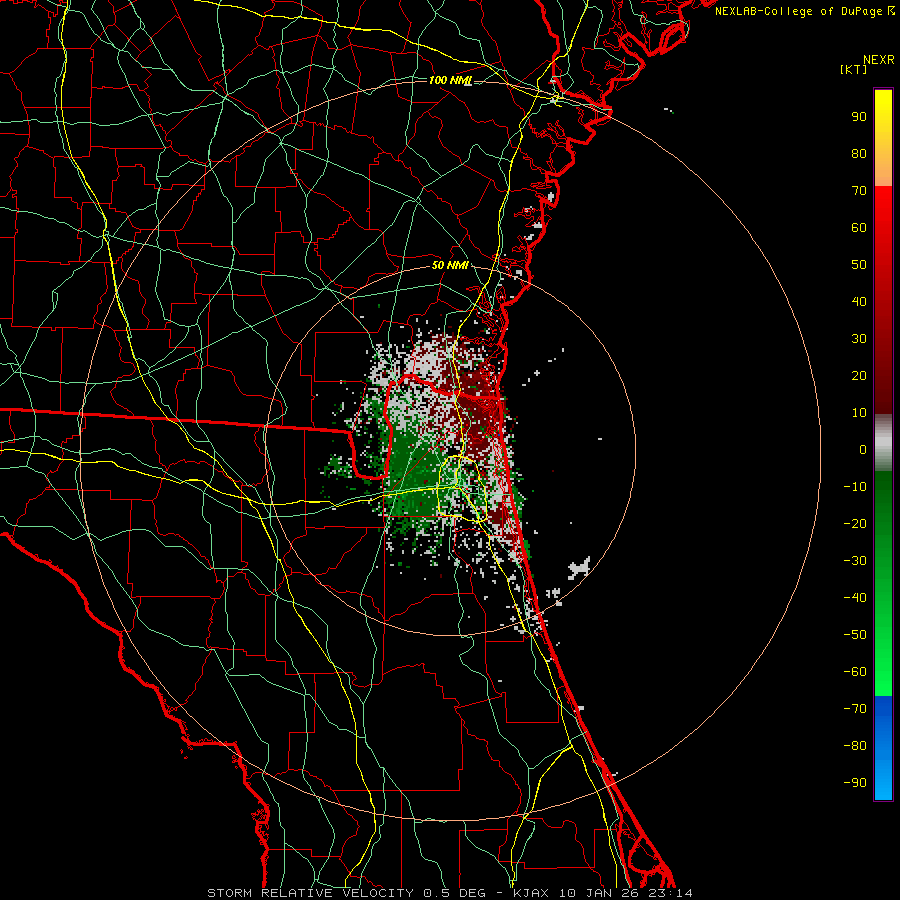The image size is (900, 900).
Task: Click the 30 value on velocity scale
Action: [x=859, y=339]
